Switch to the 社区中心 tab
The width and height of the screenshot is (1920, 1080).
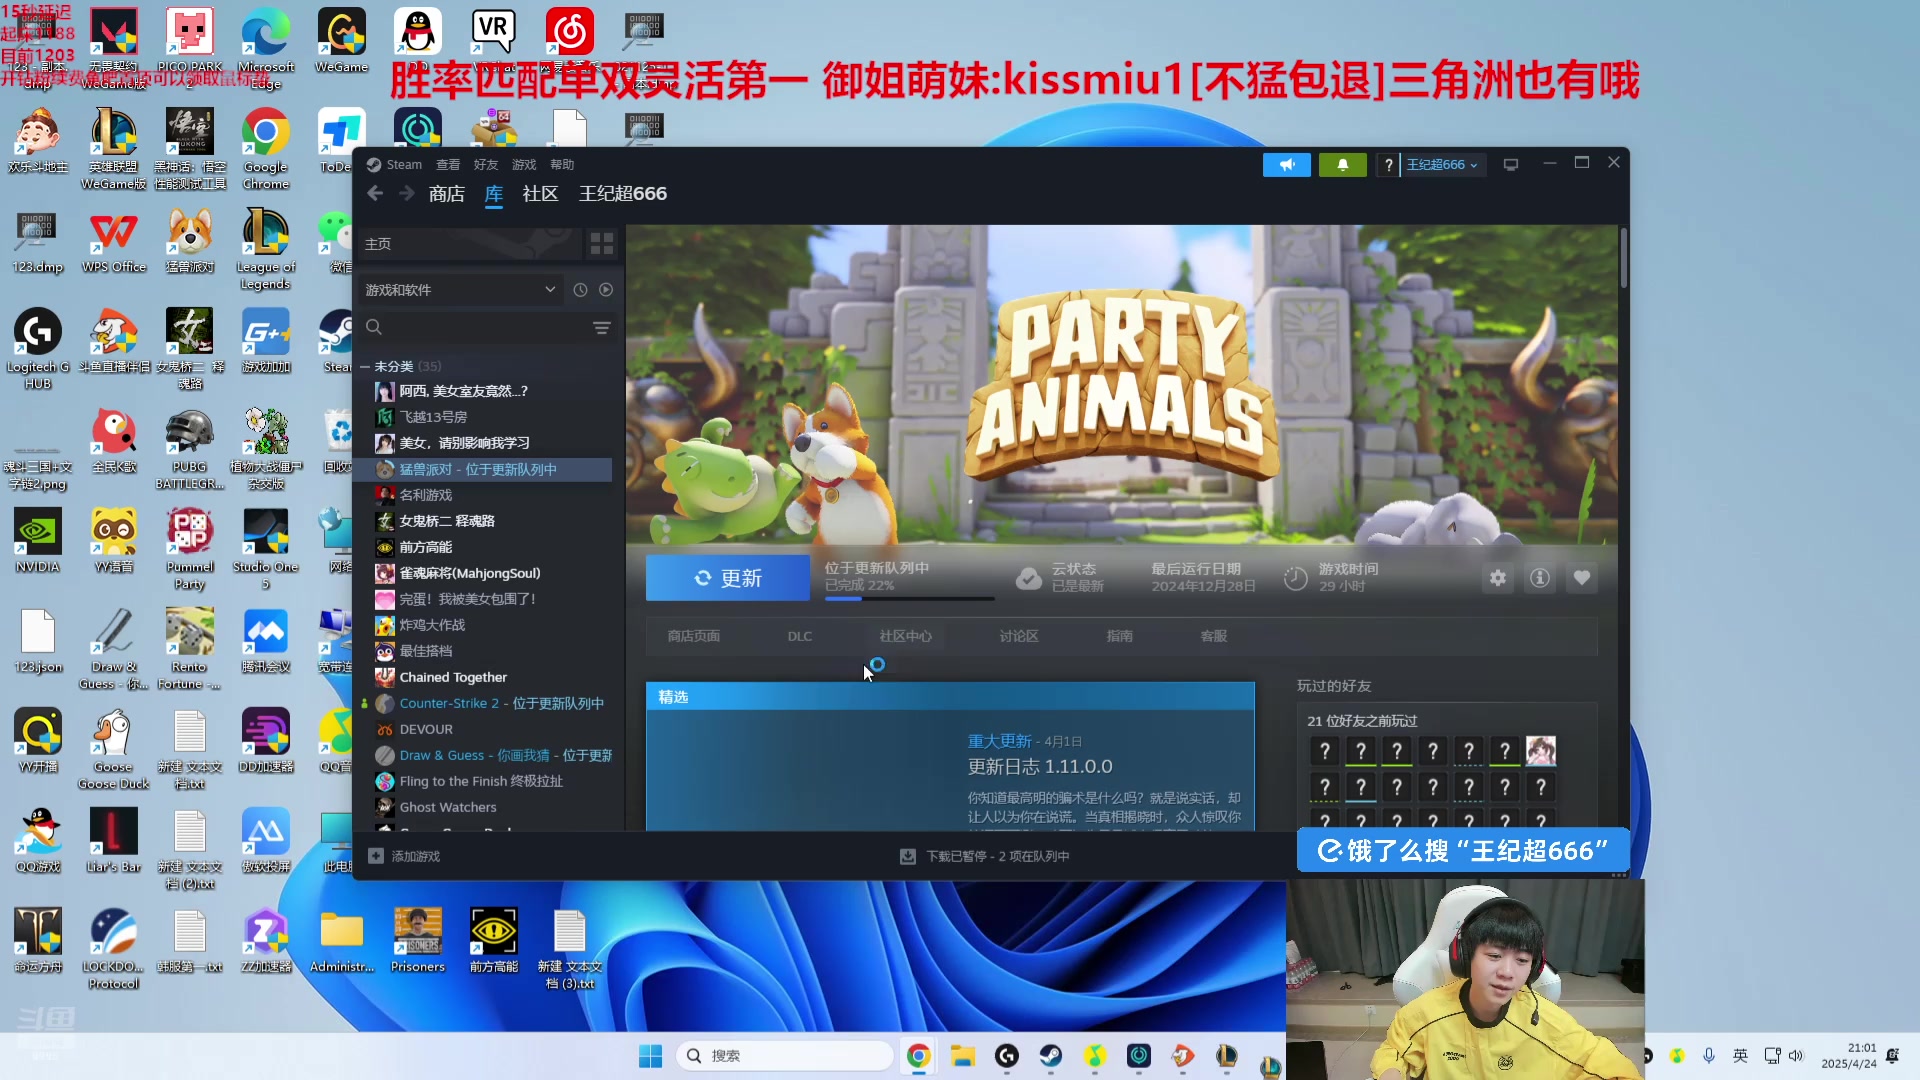click(905, 636)
